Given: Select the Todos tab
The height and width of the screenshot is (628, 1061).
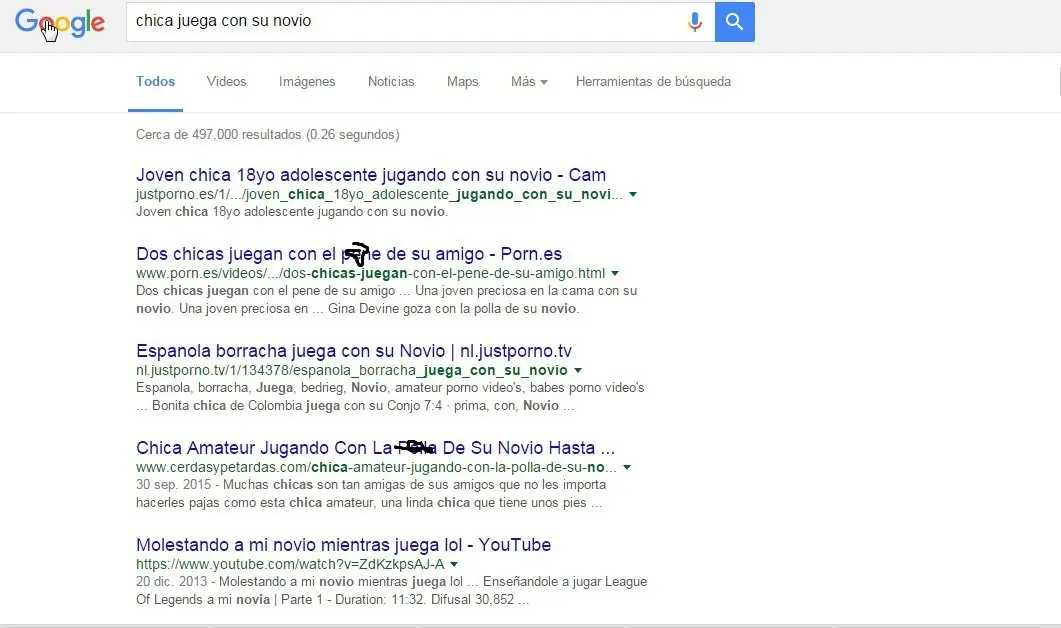Looking at the screenshot, I should 155,82.
